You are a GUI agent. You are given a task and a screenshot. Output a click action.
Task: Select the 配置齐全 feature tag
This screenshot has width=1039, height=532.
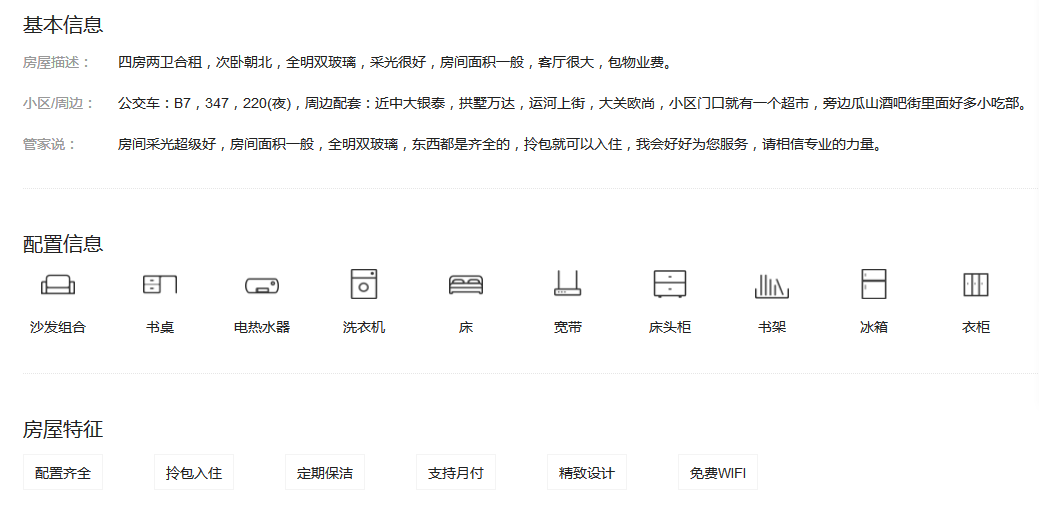[63, 473]
